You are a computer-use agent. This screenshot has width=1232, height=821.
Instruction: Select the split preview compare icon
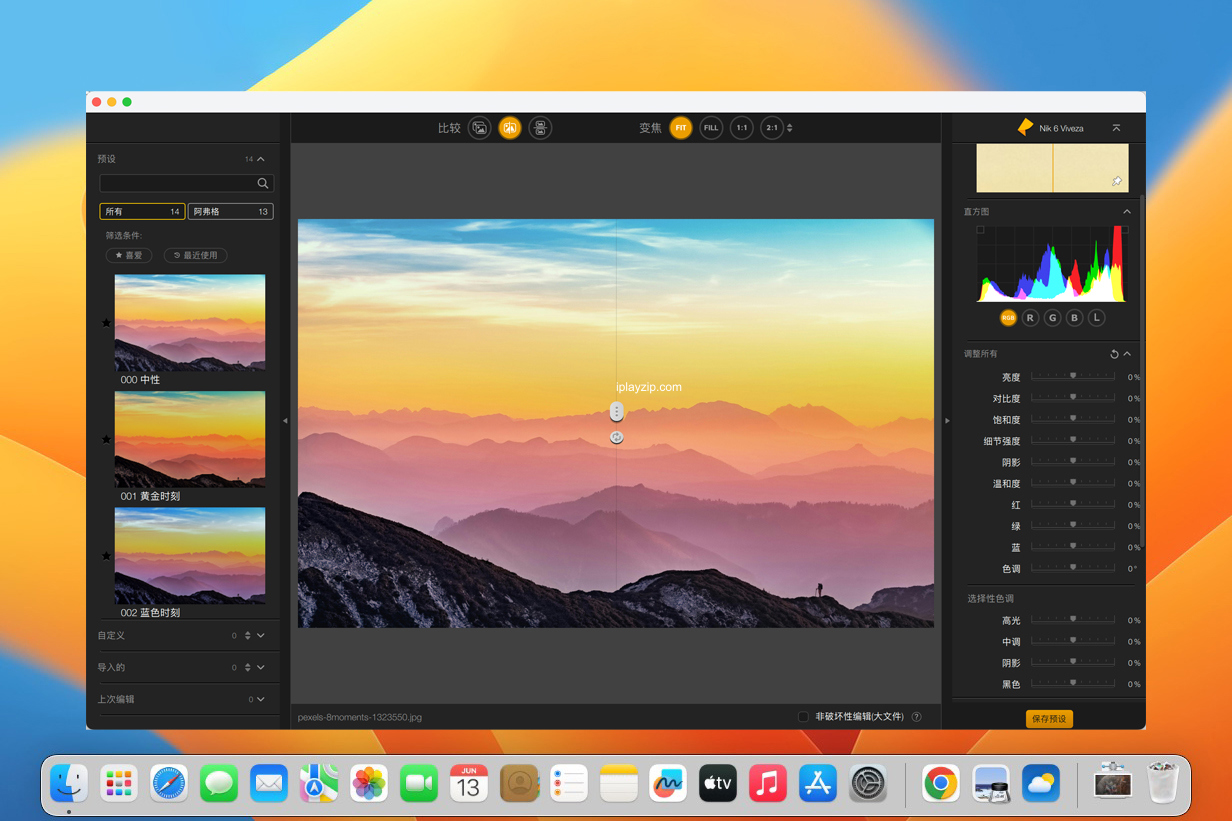pyautogui.click(x=510, y=128)
